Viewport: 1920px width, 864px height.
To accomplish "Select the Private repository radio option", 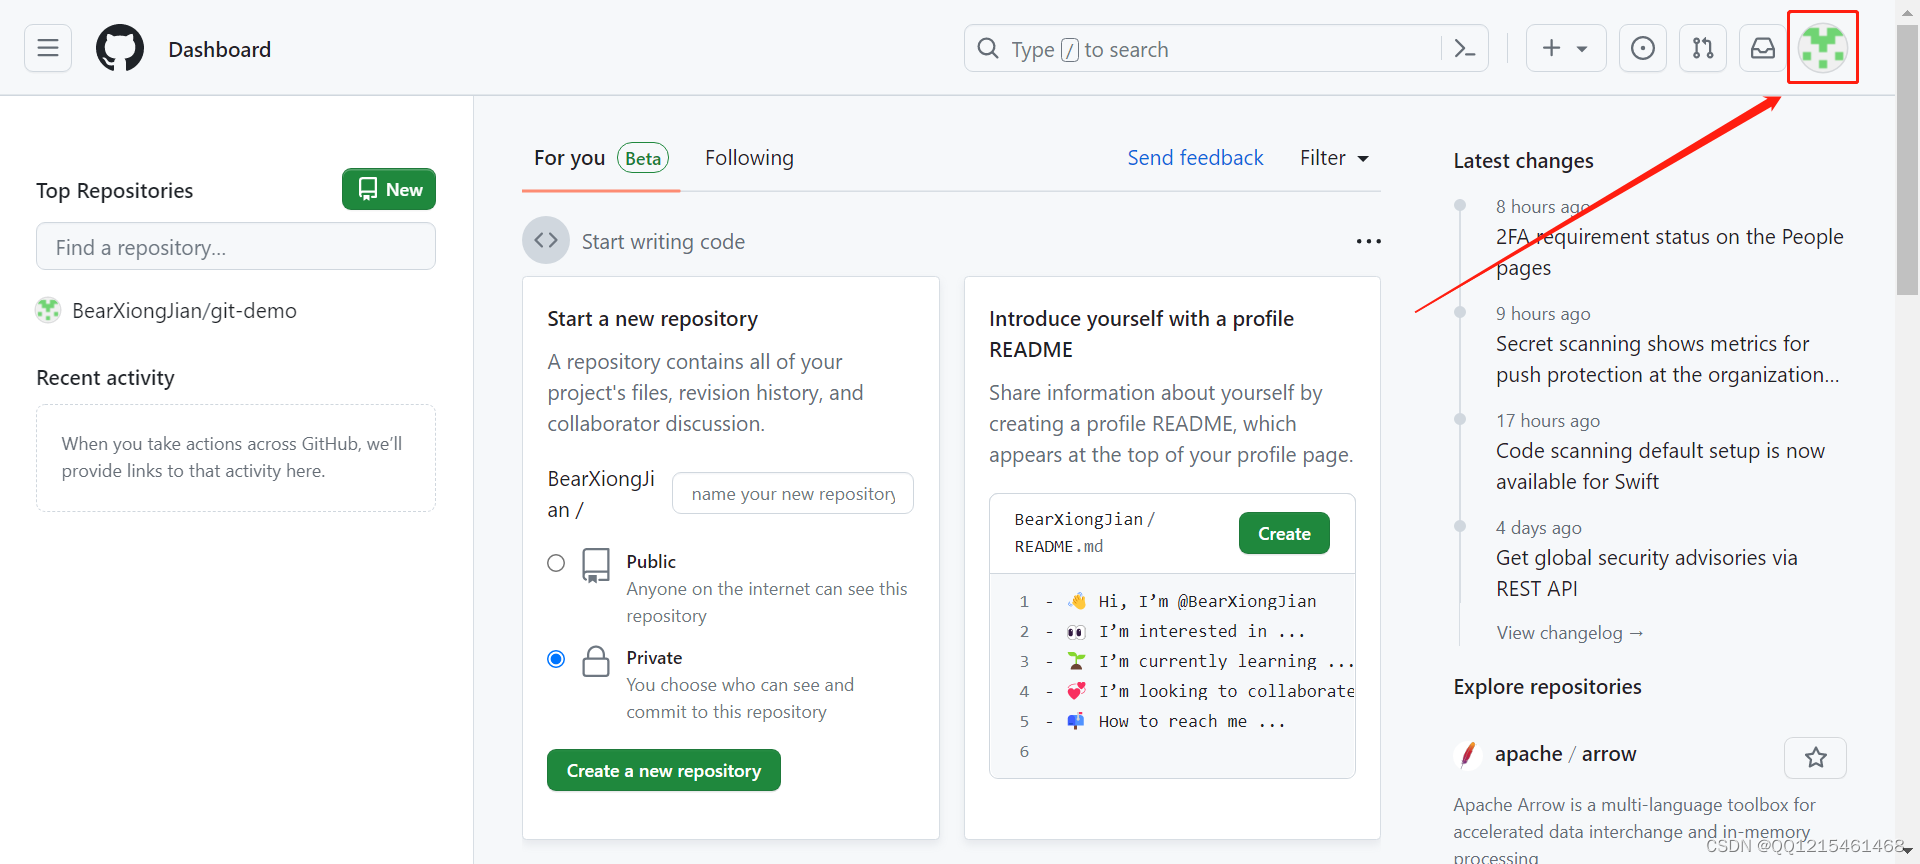I will 556,659.
